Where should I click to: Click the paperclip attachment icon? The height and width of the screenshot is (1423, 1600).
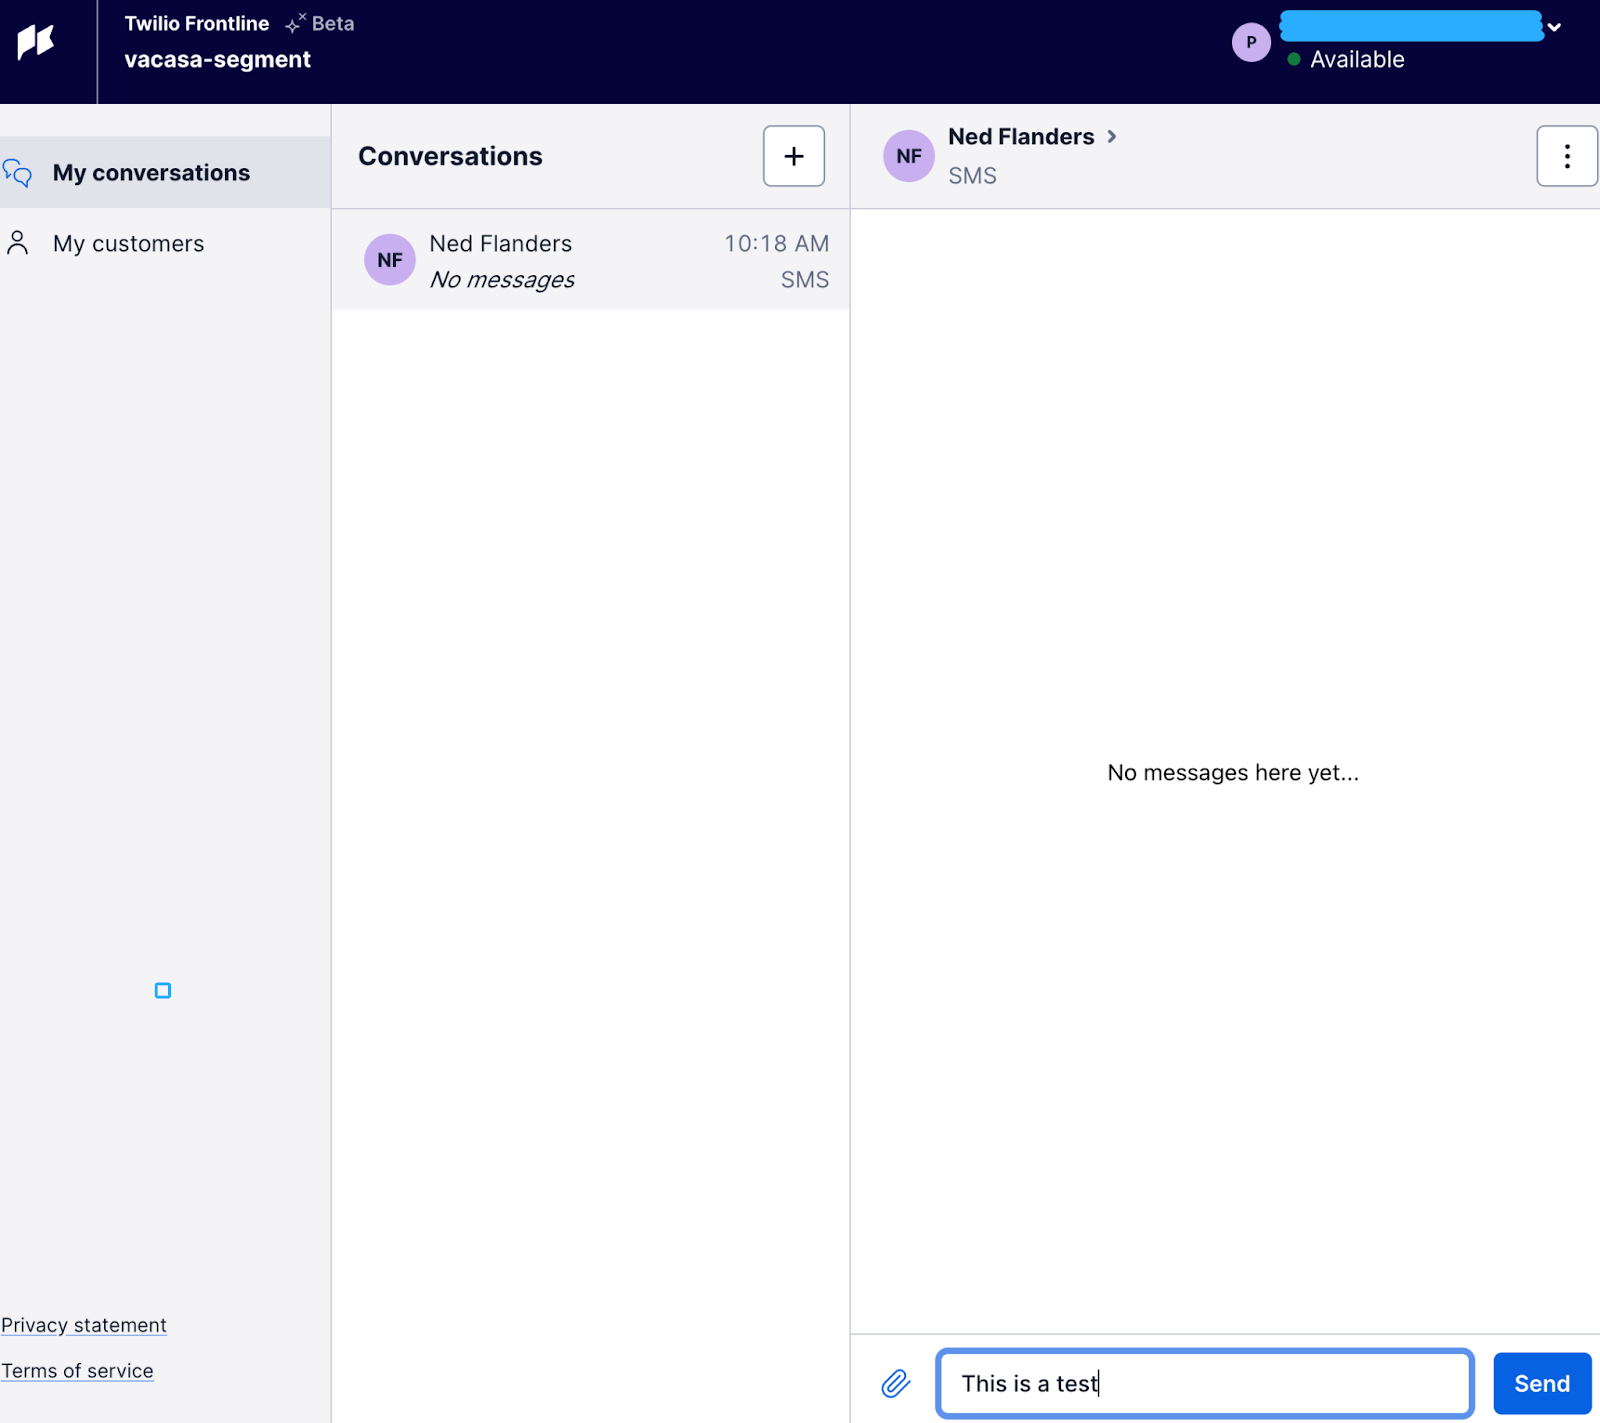pyautogui.click(x=895, y=1383)
